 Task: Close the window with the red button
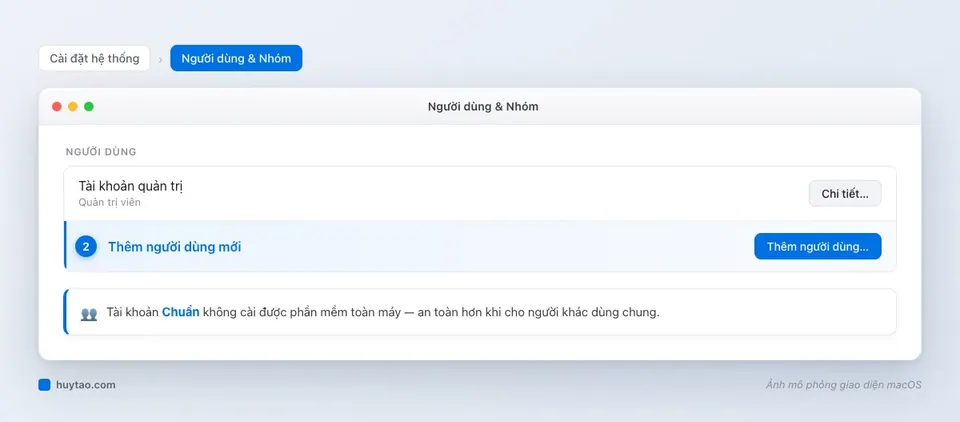point(57,107)
